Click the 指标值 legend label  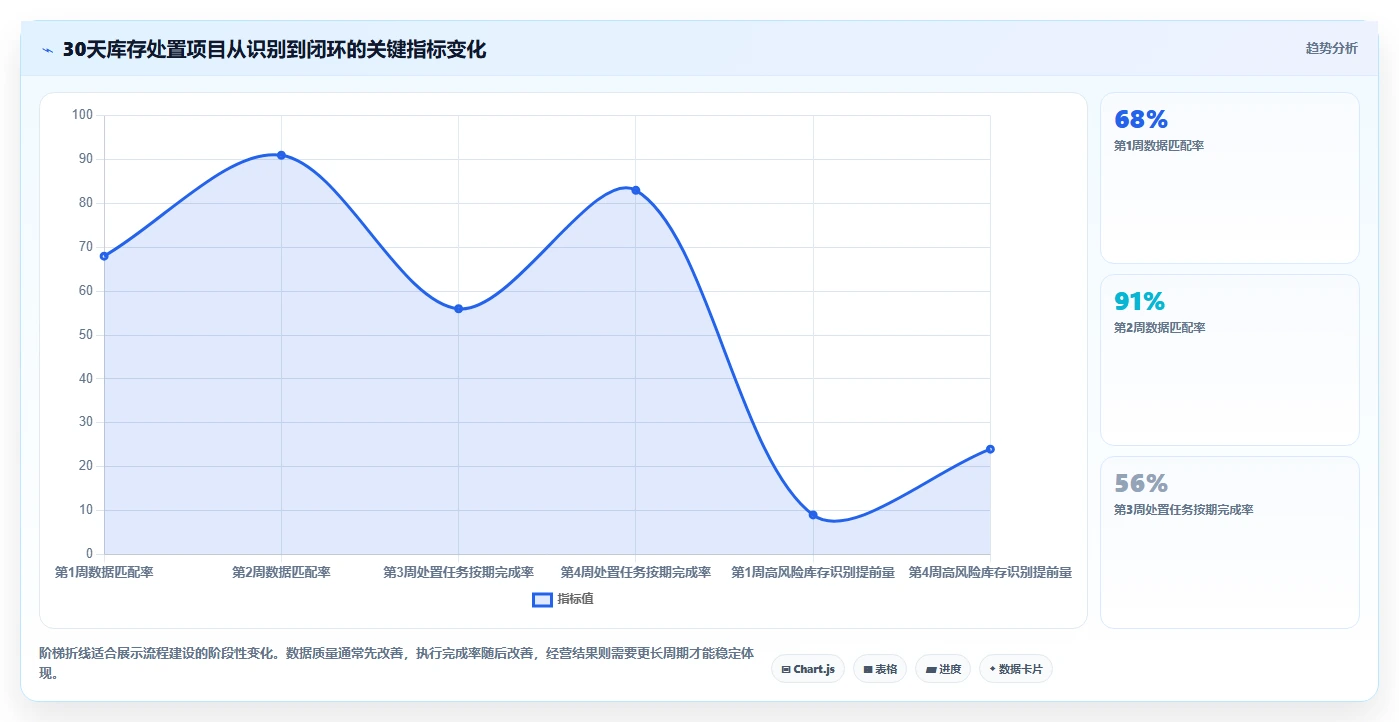tap(575, 599)
